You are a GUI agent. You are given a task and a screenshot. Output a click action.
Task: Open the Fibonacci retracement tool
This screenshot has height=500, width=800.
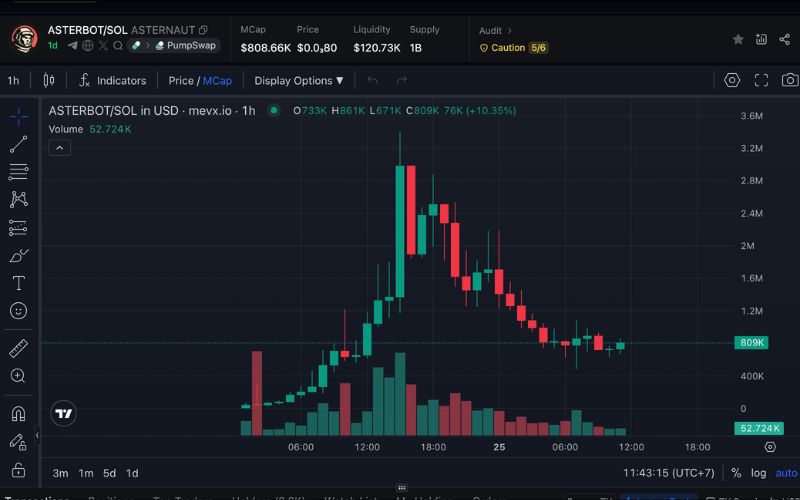click(18, 172)
